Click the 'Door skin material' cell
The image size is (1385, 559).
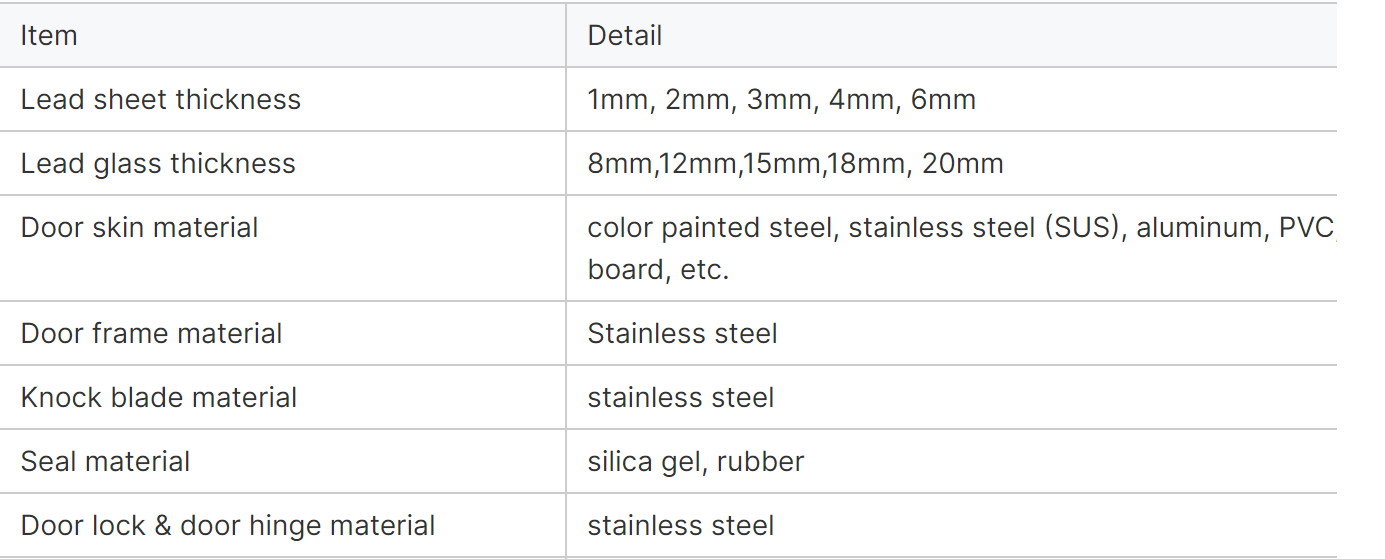[x=139, y=228]
